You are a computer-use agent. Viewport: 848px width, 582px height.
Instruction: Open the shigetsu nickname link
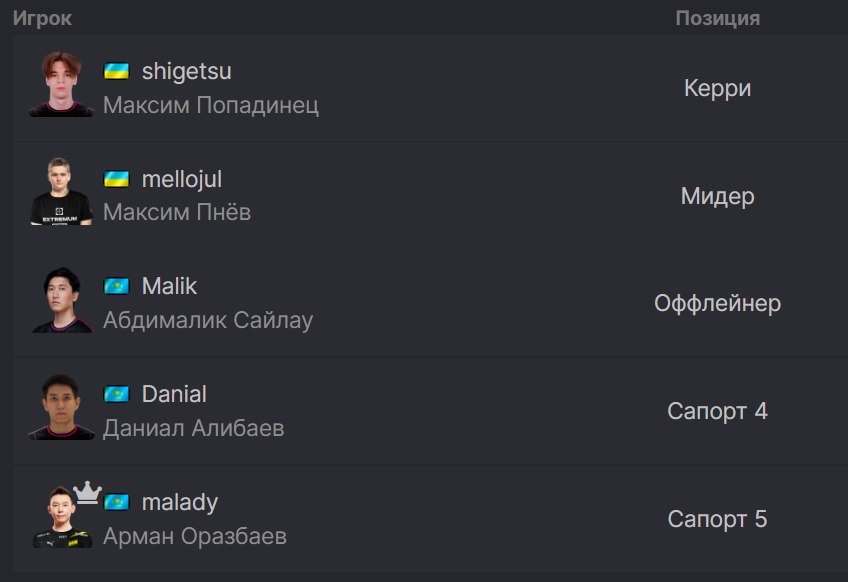coord(187,71)
